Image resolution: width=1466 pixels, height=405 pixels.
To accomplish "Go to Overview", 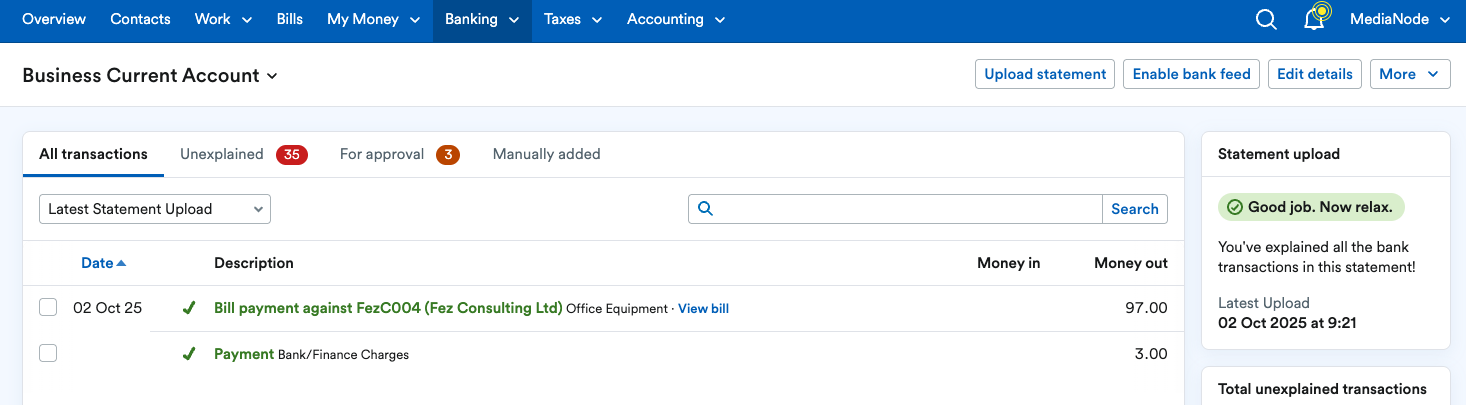I will tap(54, 19).
